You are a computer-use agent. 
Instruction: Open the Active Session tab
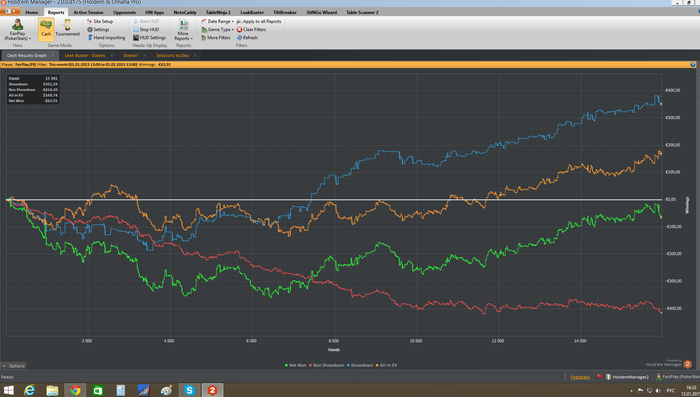point(88,12)
